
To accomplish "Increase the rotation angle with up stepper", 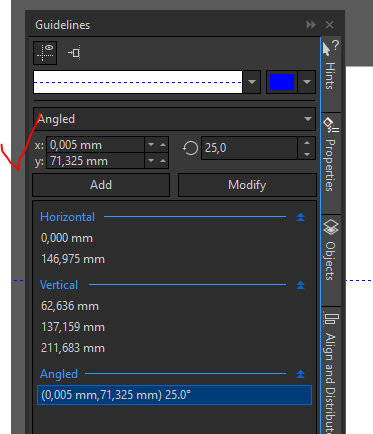I will 307,143.
